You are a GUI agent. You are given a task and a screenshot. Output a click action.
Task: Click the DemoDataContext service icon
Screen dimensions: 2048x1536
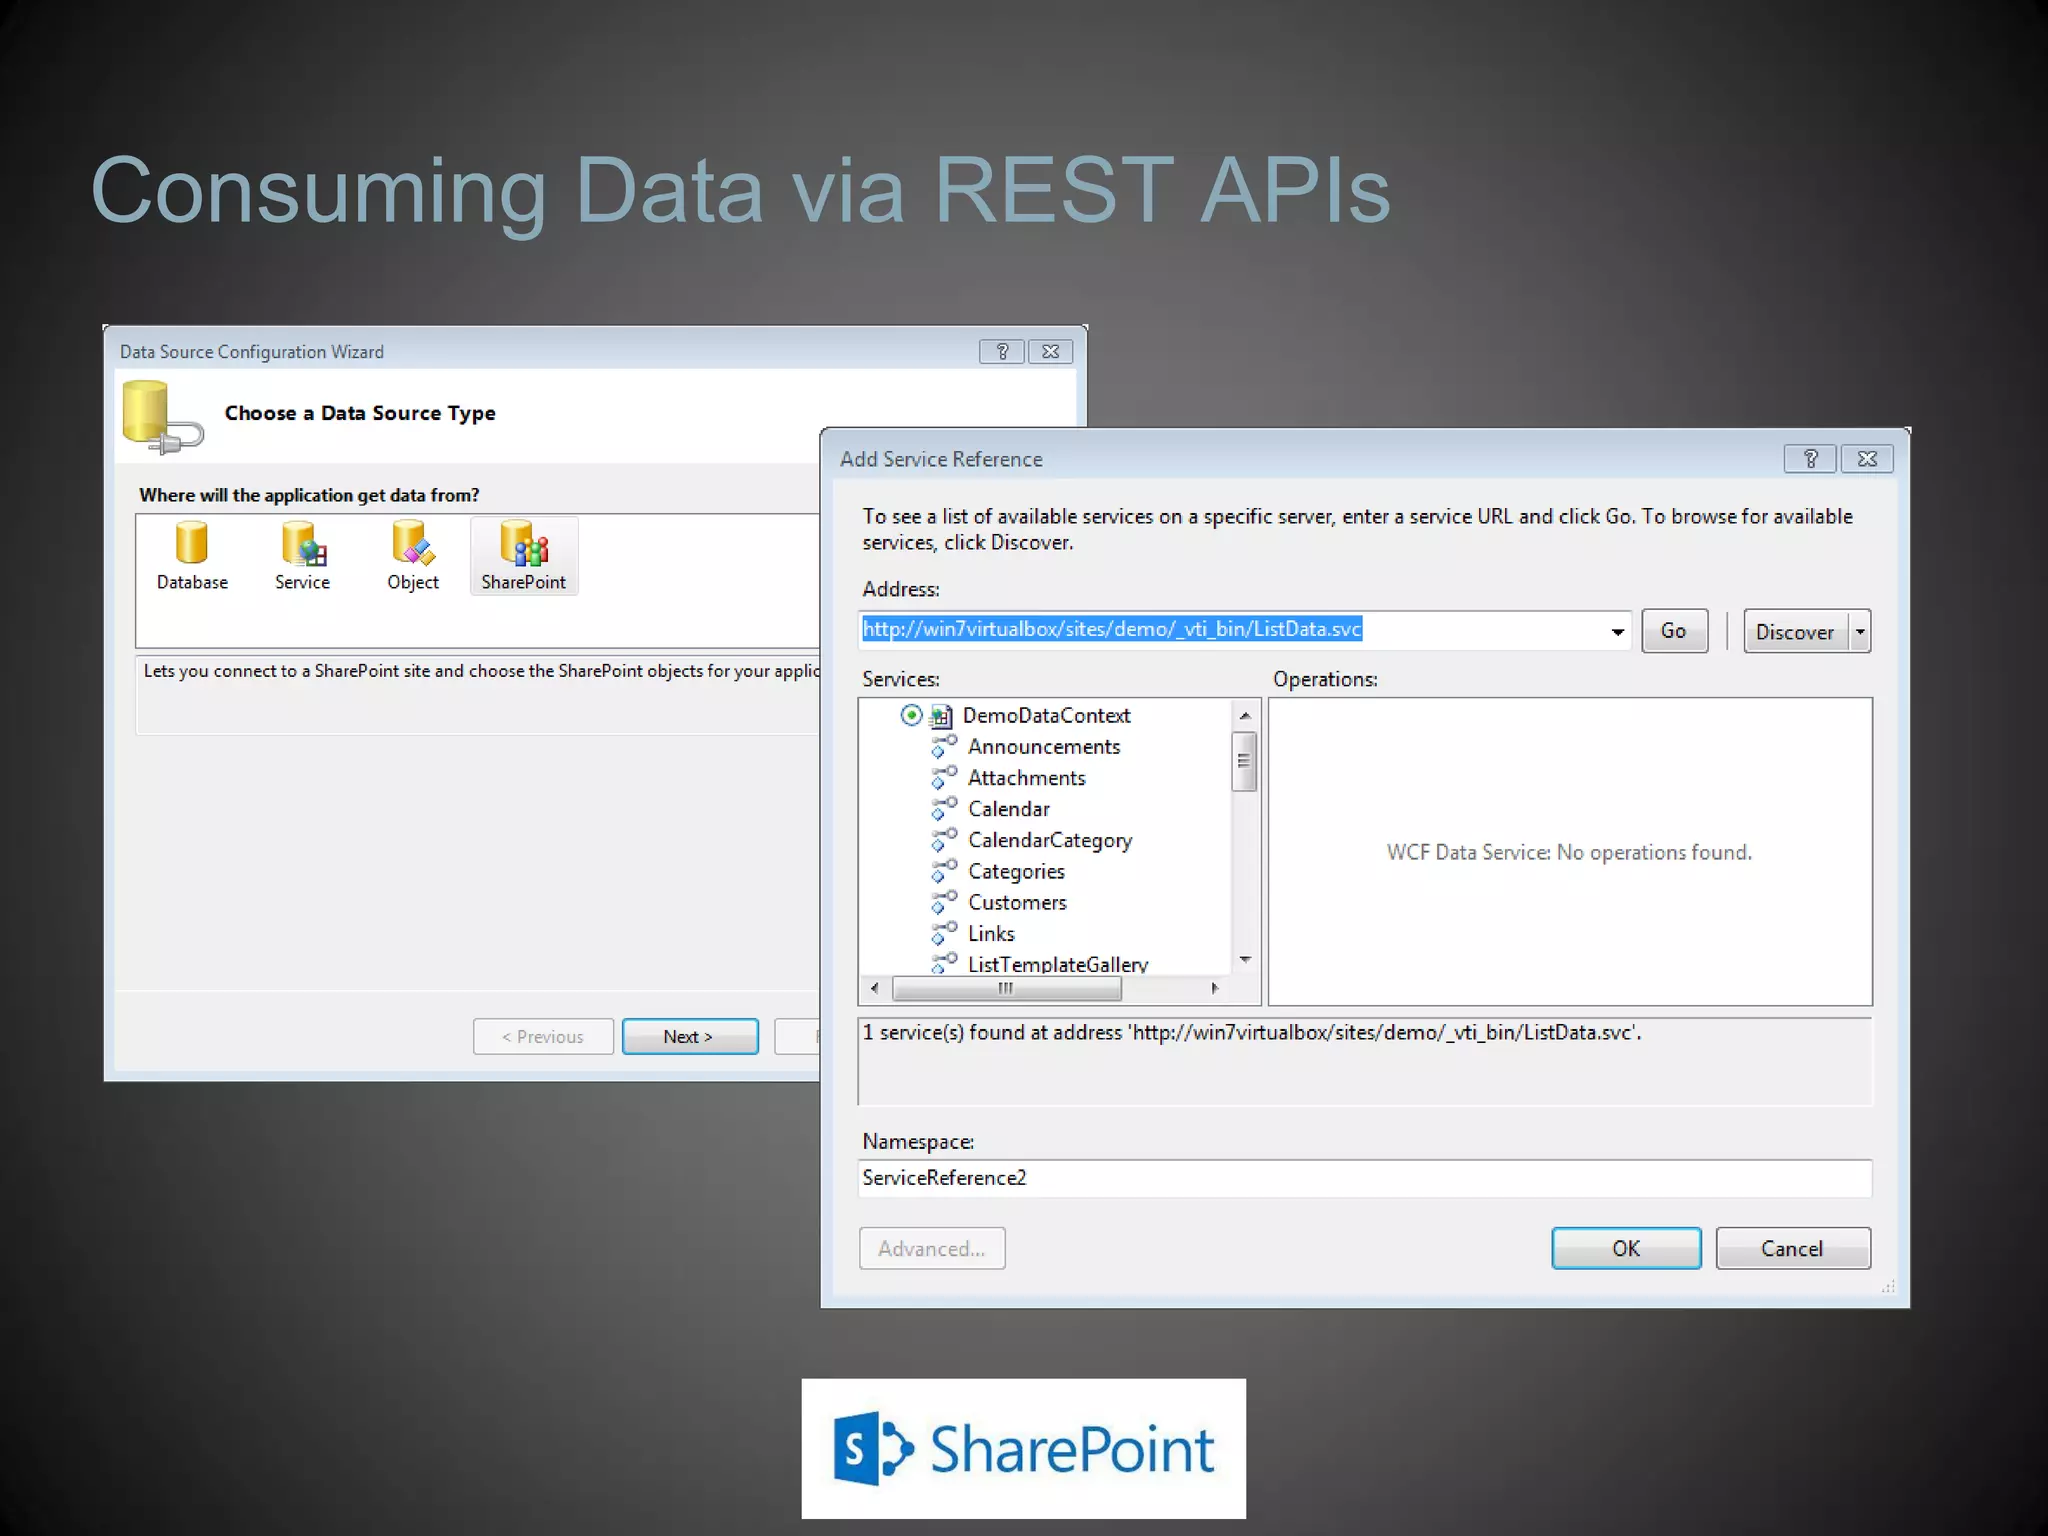pyautogui.click(x=941, y=716)
